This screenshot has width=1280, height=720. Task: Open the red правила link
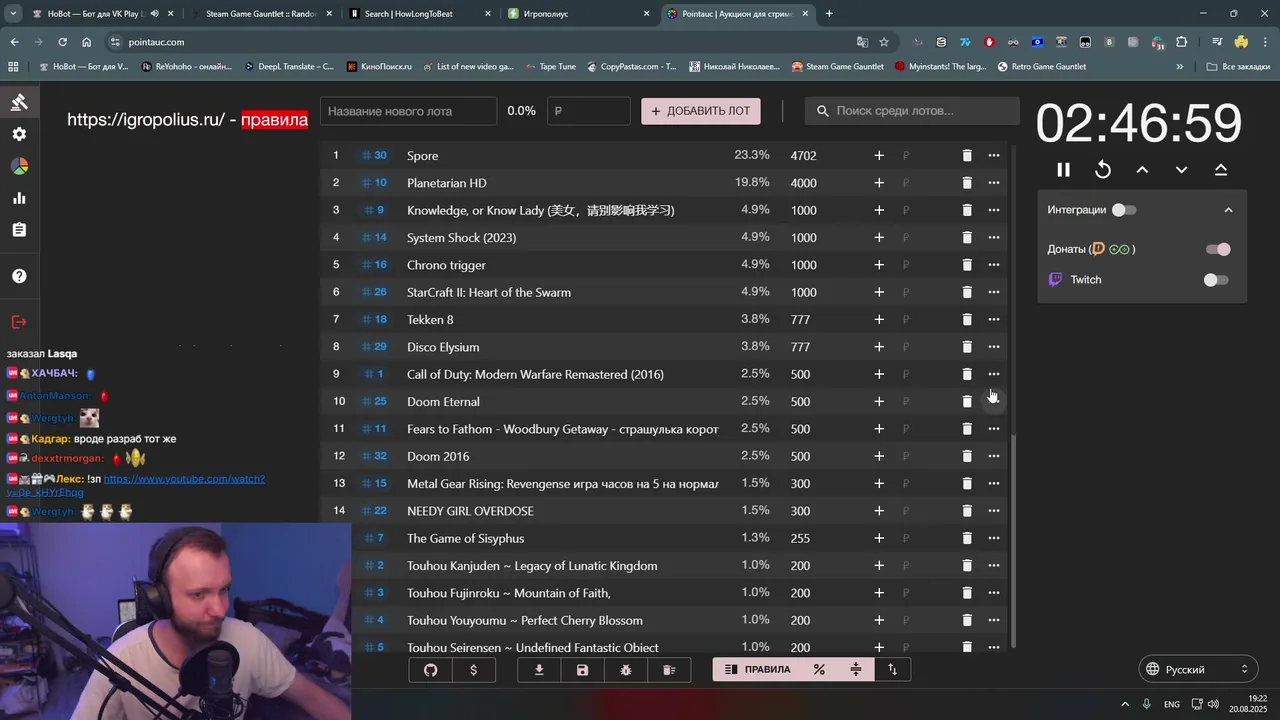274,120
